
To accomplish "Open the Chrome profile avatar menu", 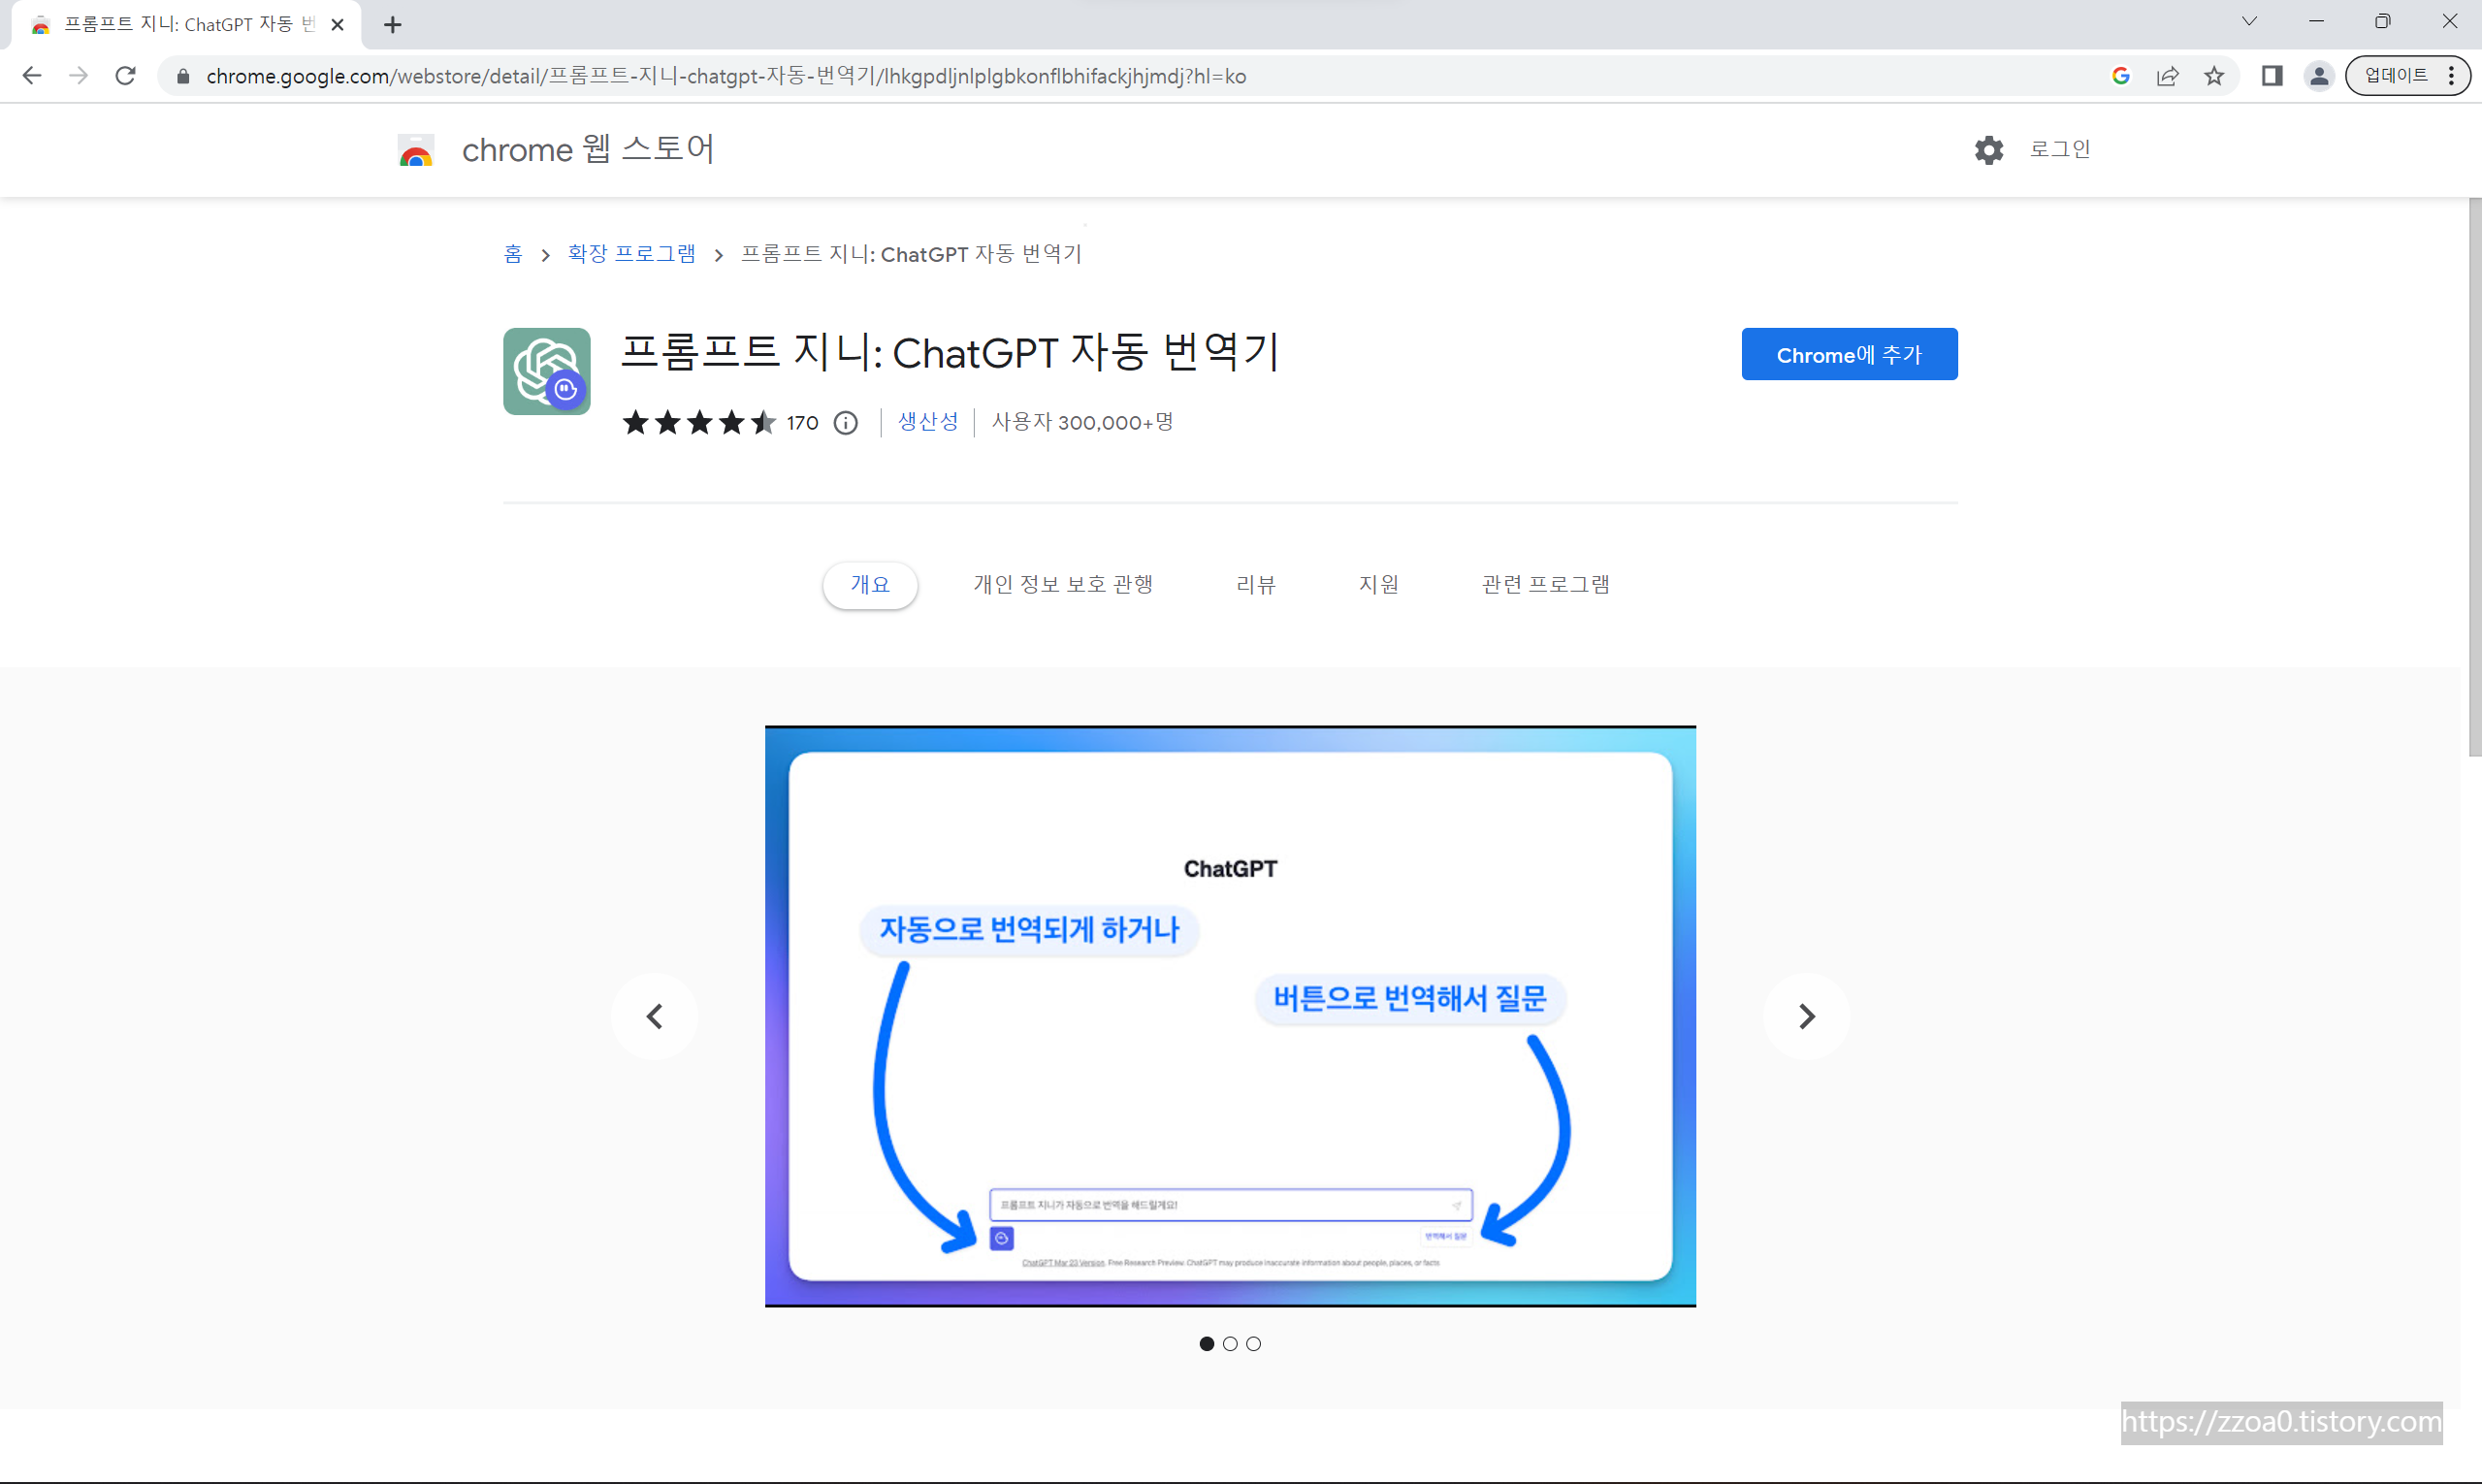I will (2318, 76).
